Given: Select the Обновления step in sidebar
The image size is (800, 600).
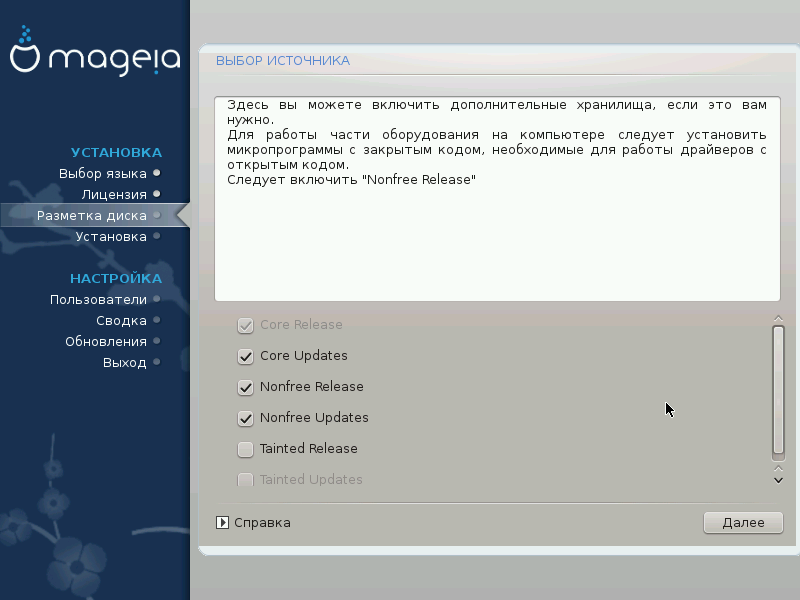Looking at the screenshot, I should pos(106,341).
